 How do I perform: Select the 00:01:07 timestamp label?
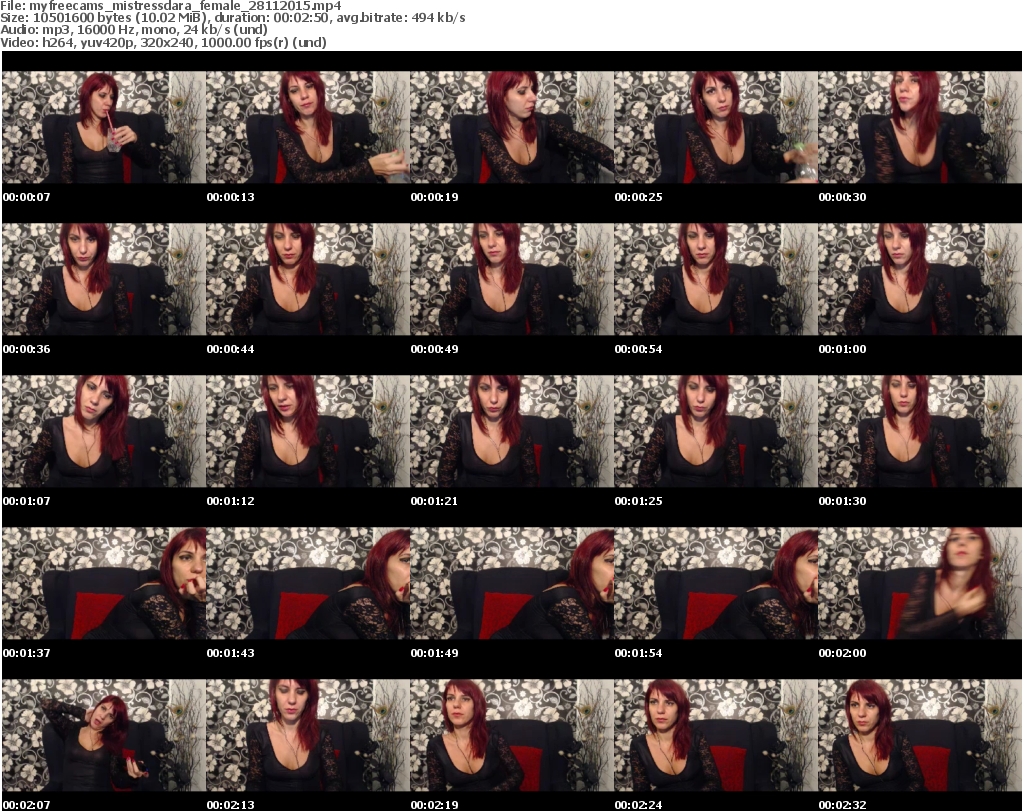[27, 501]
